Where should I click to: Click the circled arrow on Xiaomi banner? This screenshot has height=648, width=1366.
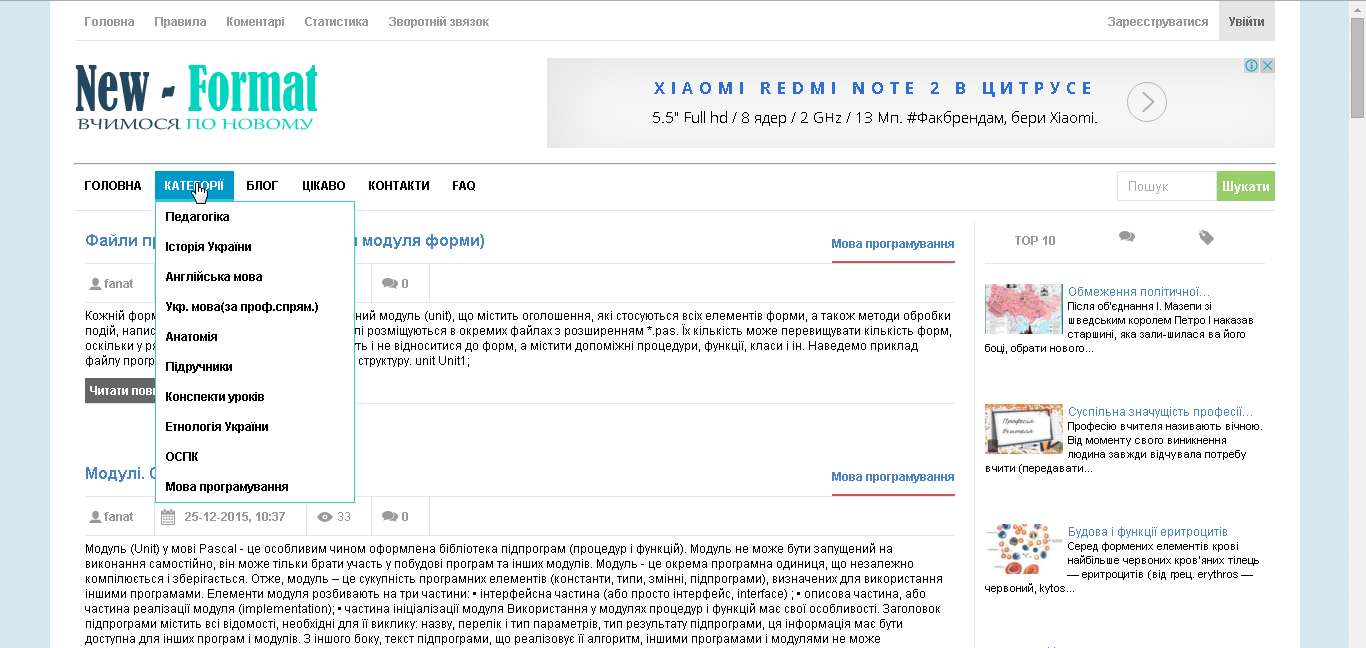point(1147,102)
